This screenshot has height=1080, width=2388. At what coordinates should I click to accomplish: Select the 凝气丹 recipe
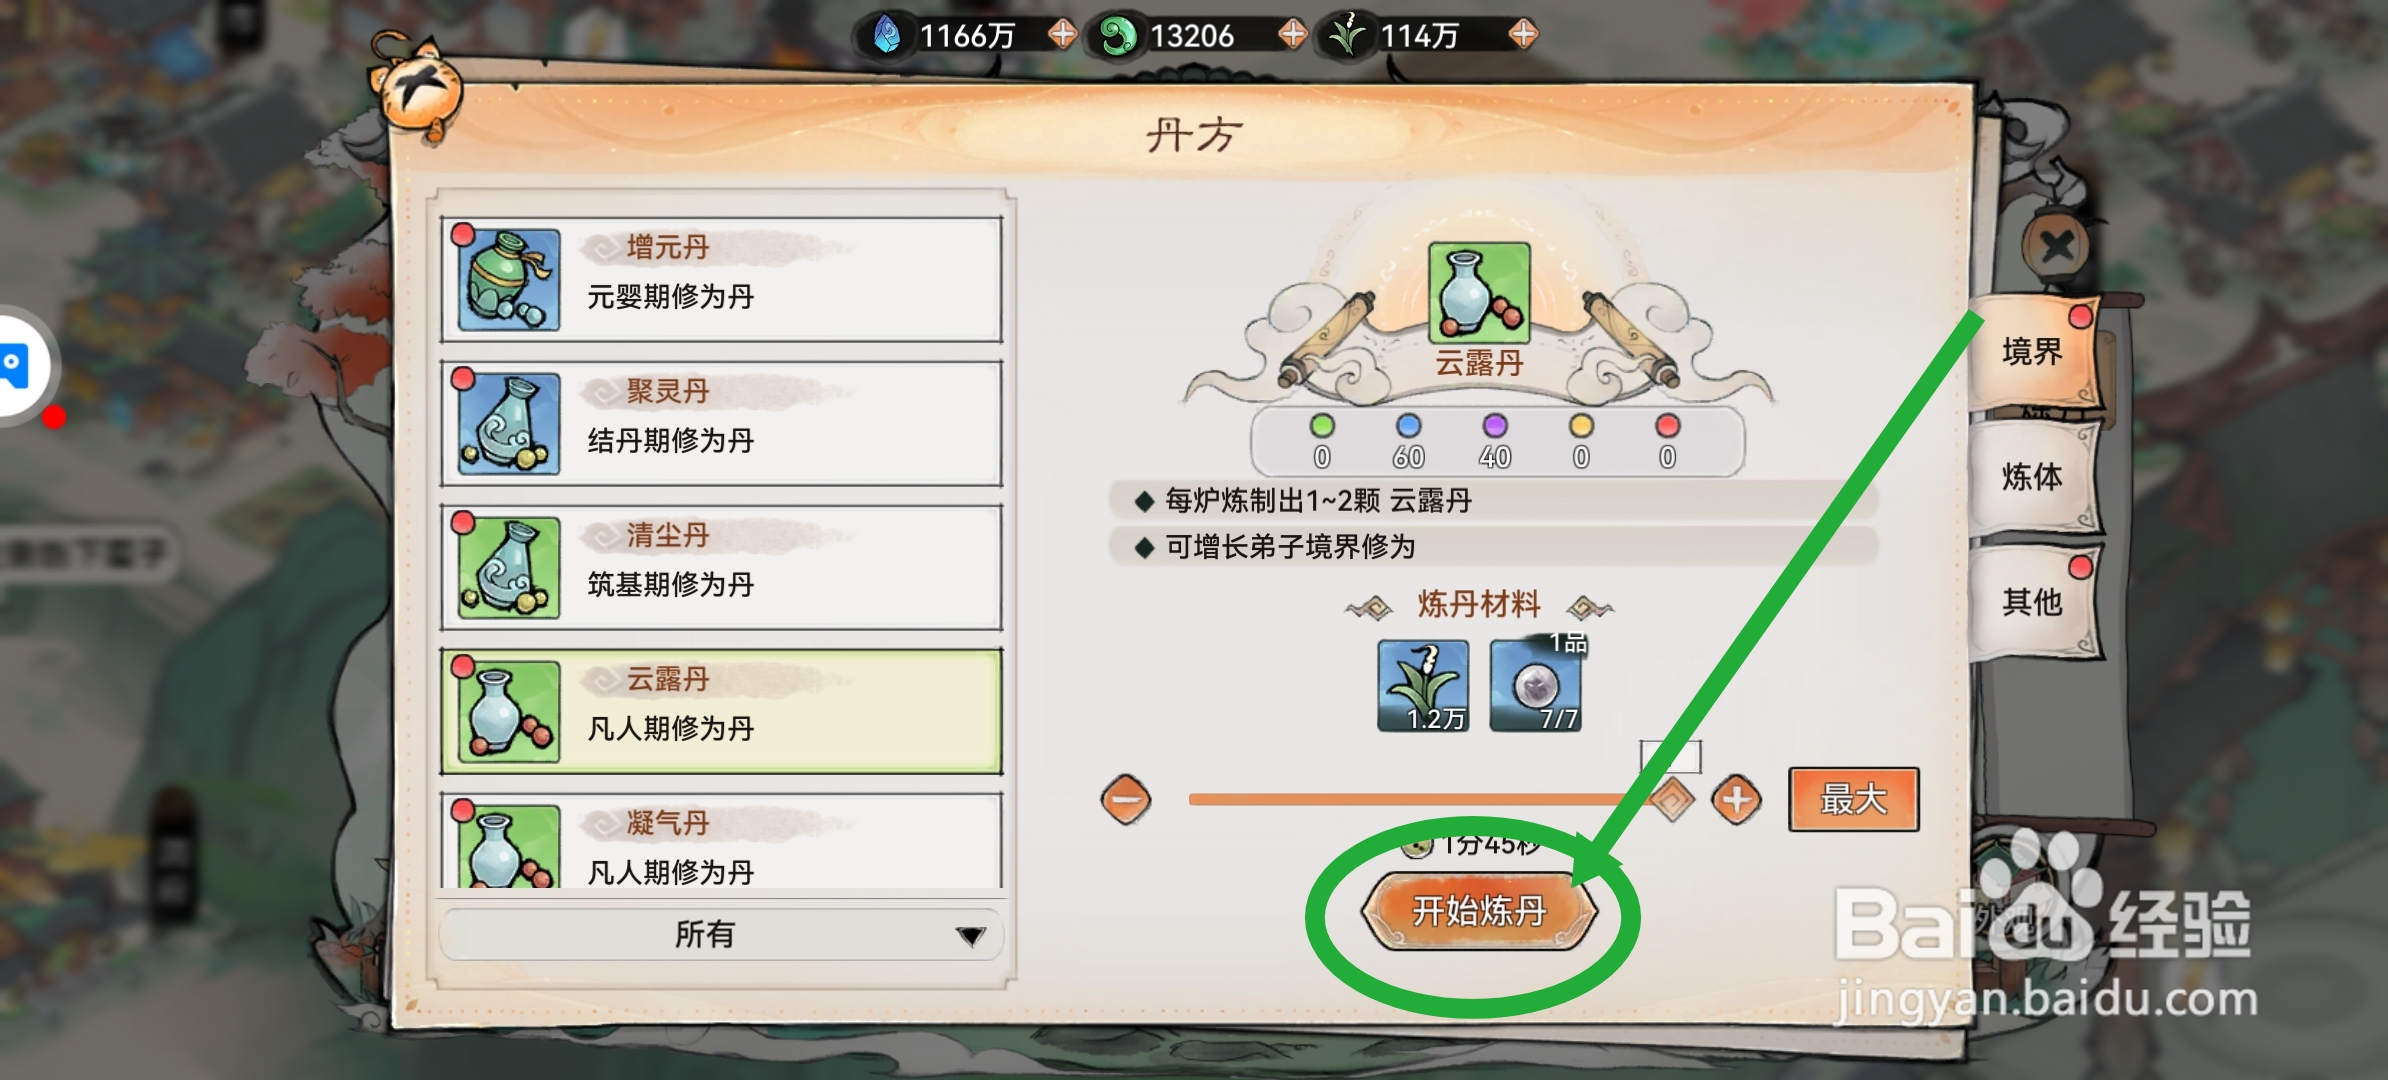coord(721,842)
